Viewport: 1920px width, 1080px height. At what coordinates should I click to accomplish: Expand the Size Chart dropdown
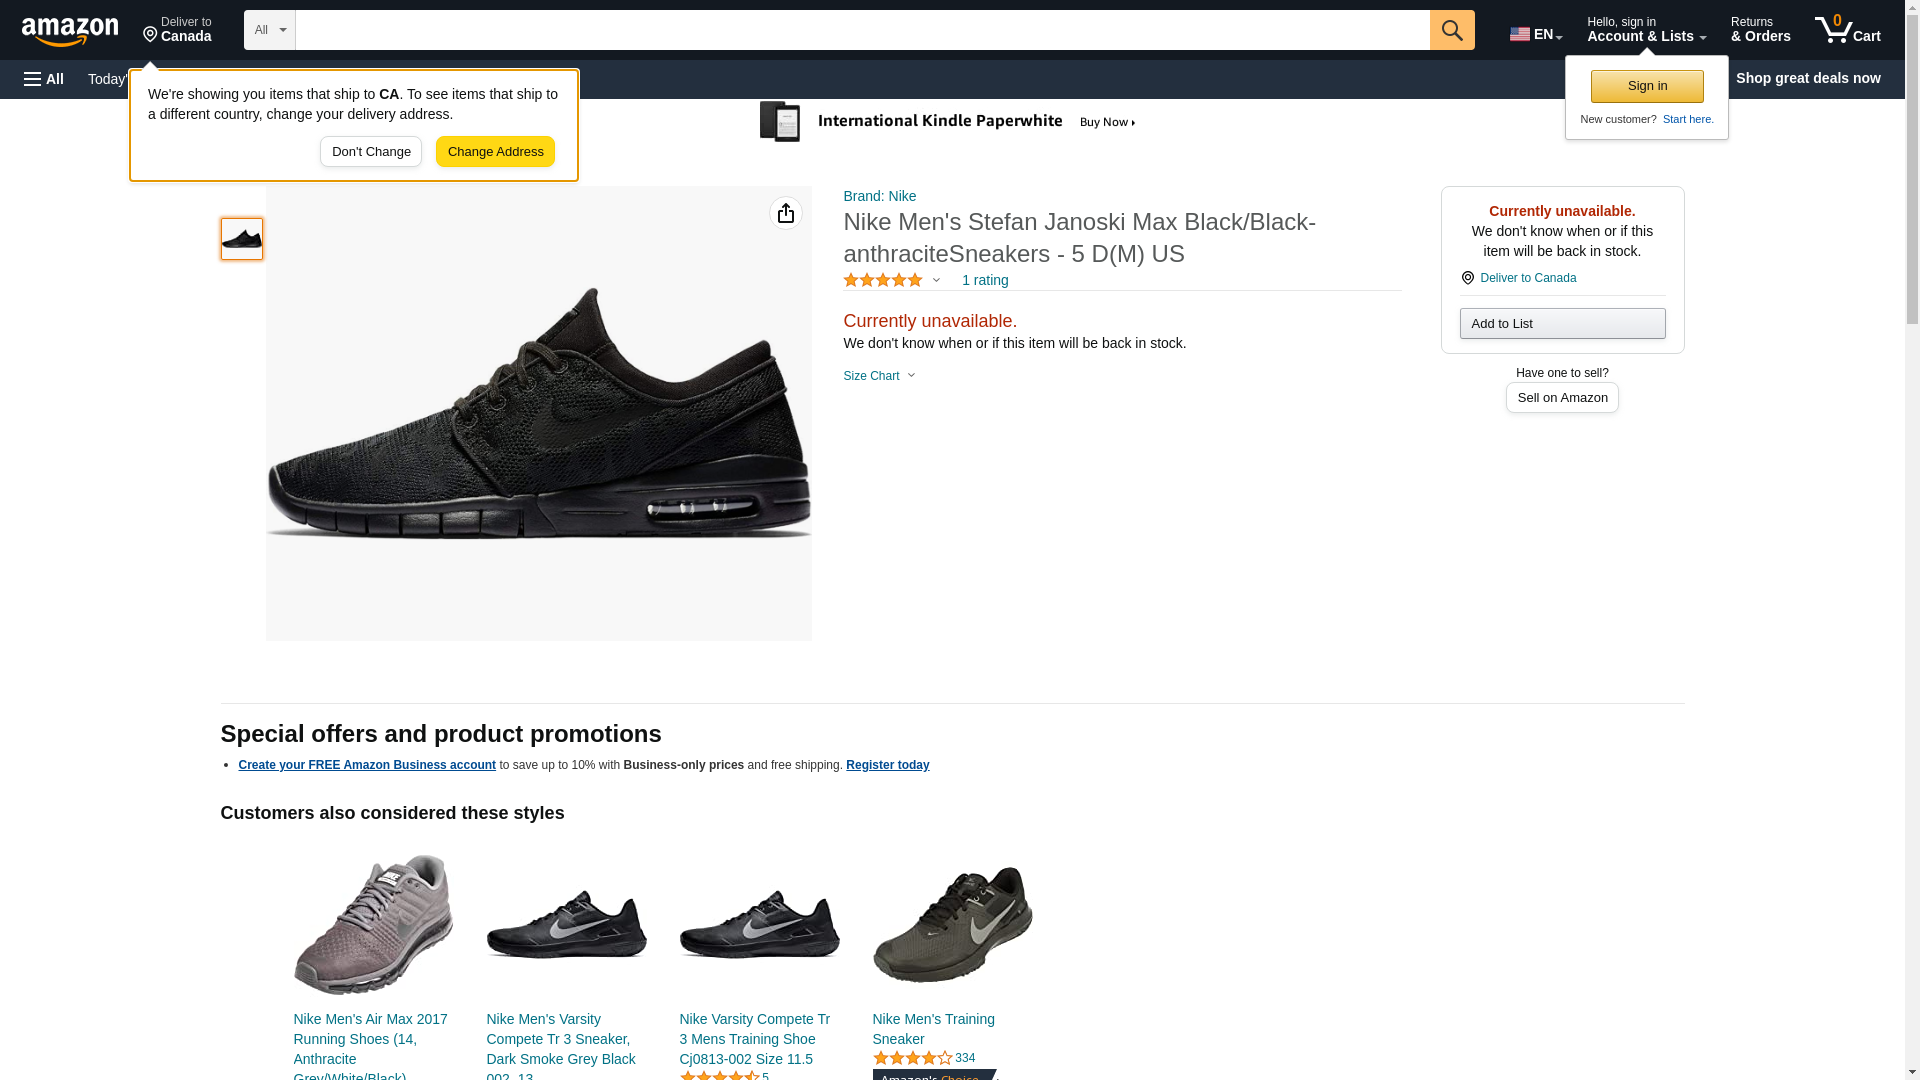click(879, 376)
